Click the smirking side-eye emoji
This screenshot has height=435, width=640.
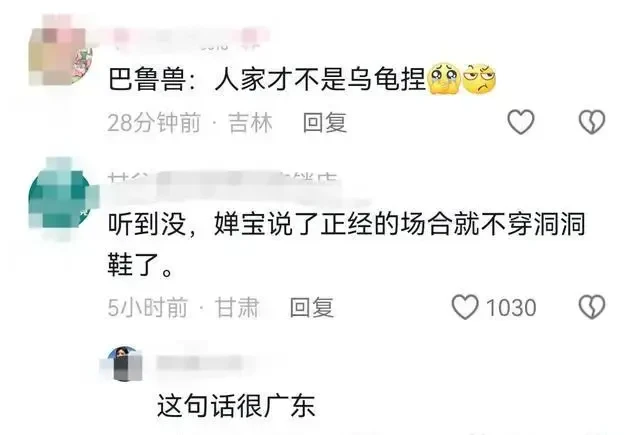click(479, 79)
